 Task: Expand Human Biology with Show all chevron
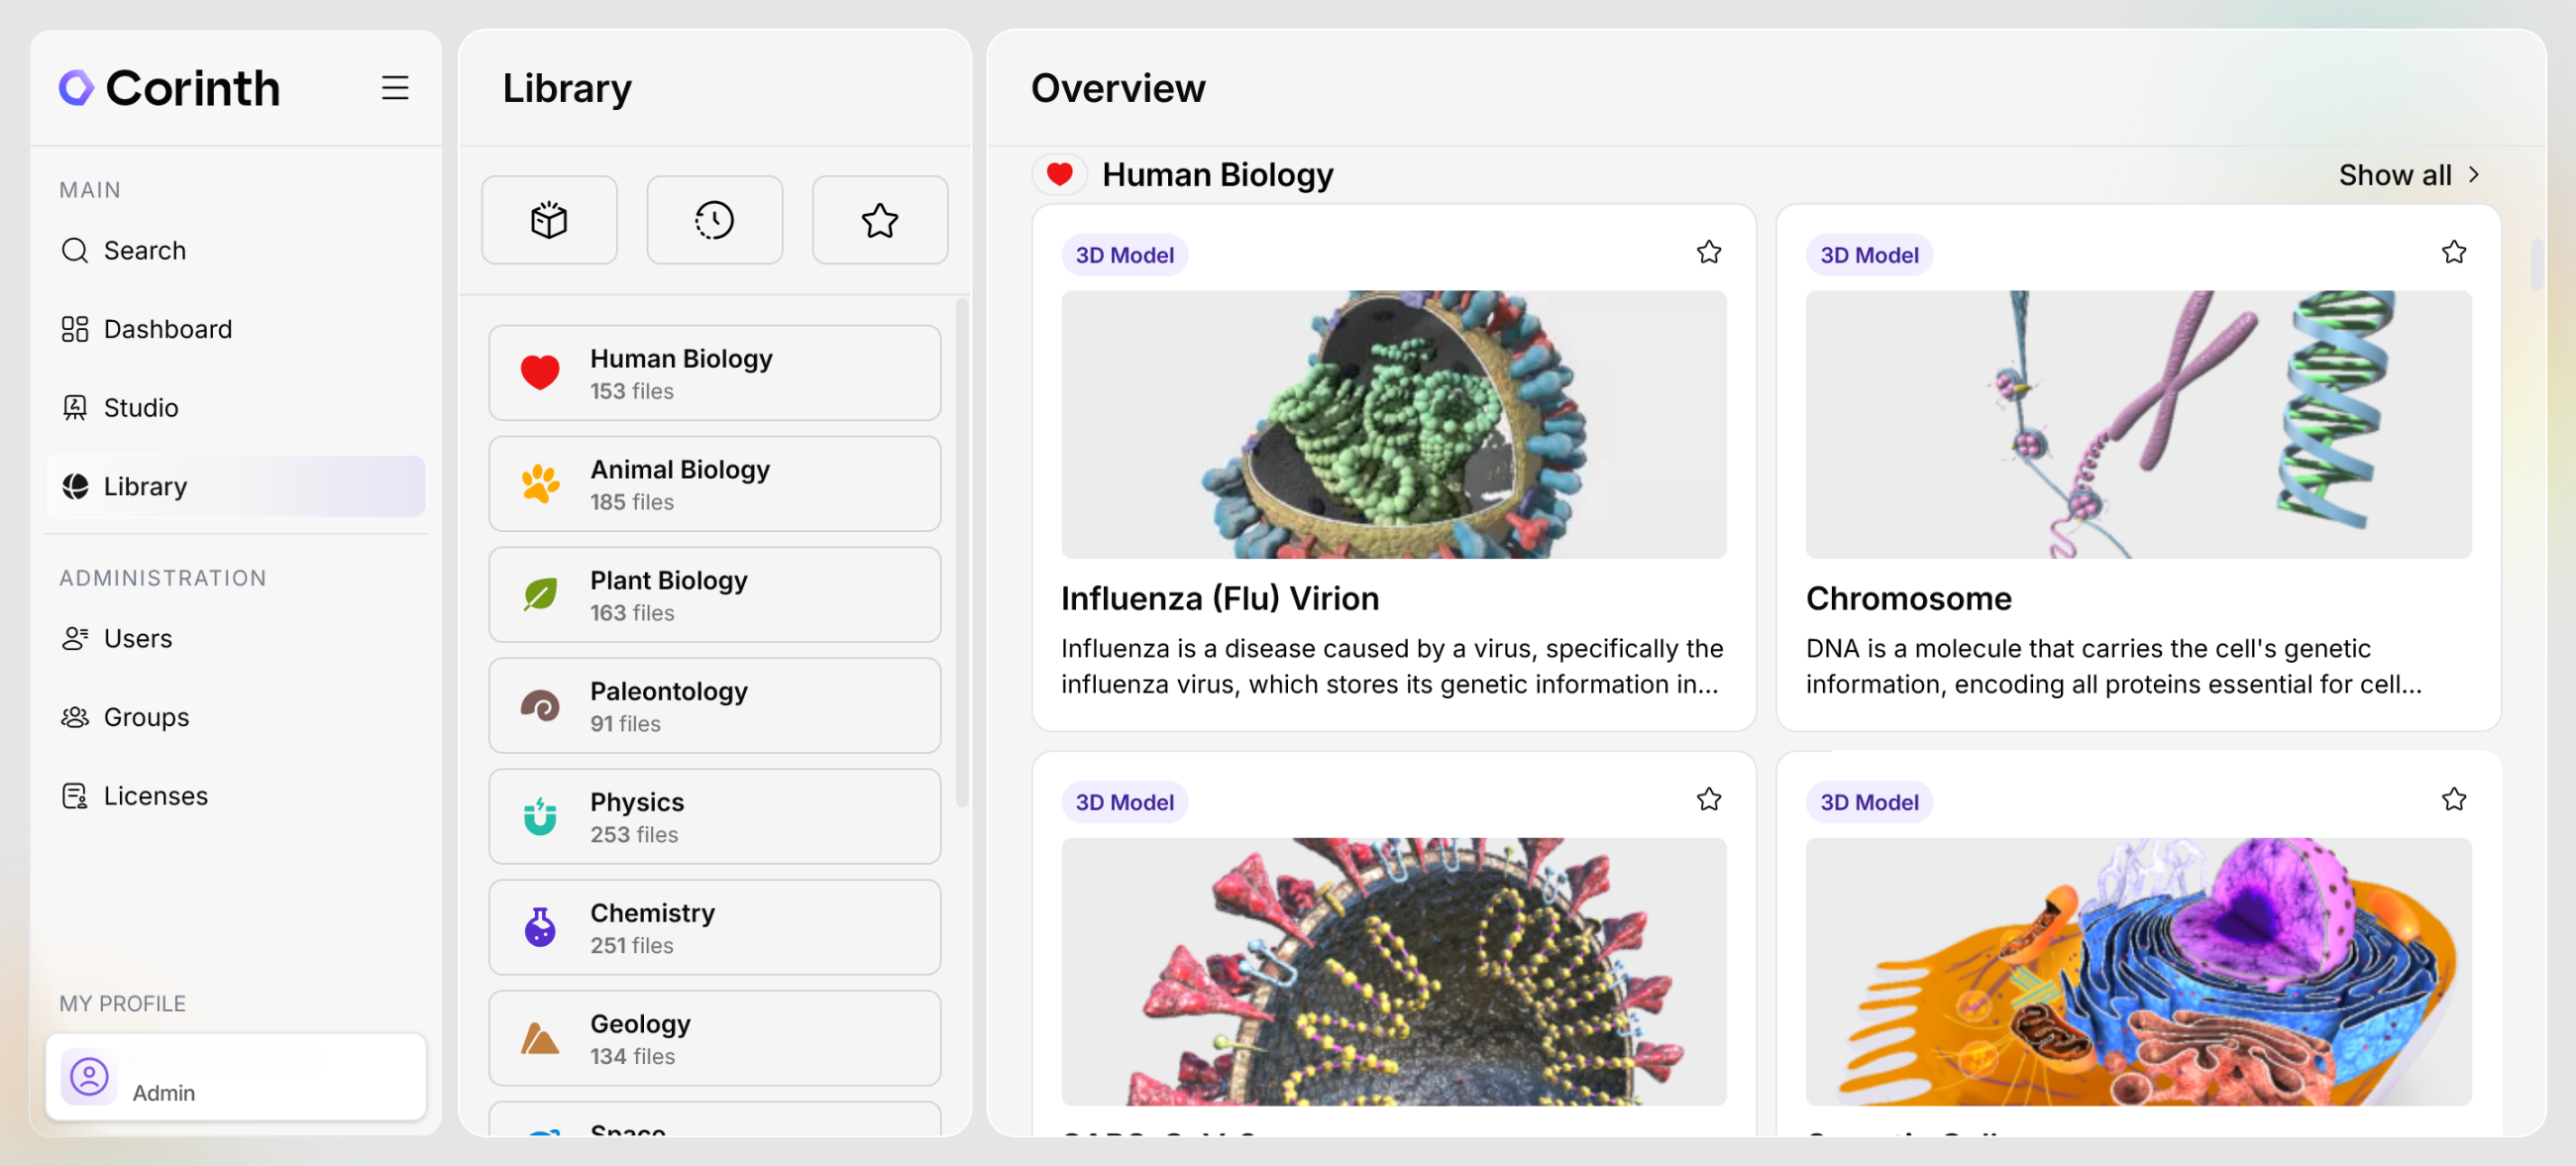pos(2474,175)
